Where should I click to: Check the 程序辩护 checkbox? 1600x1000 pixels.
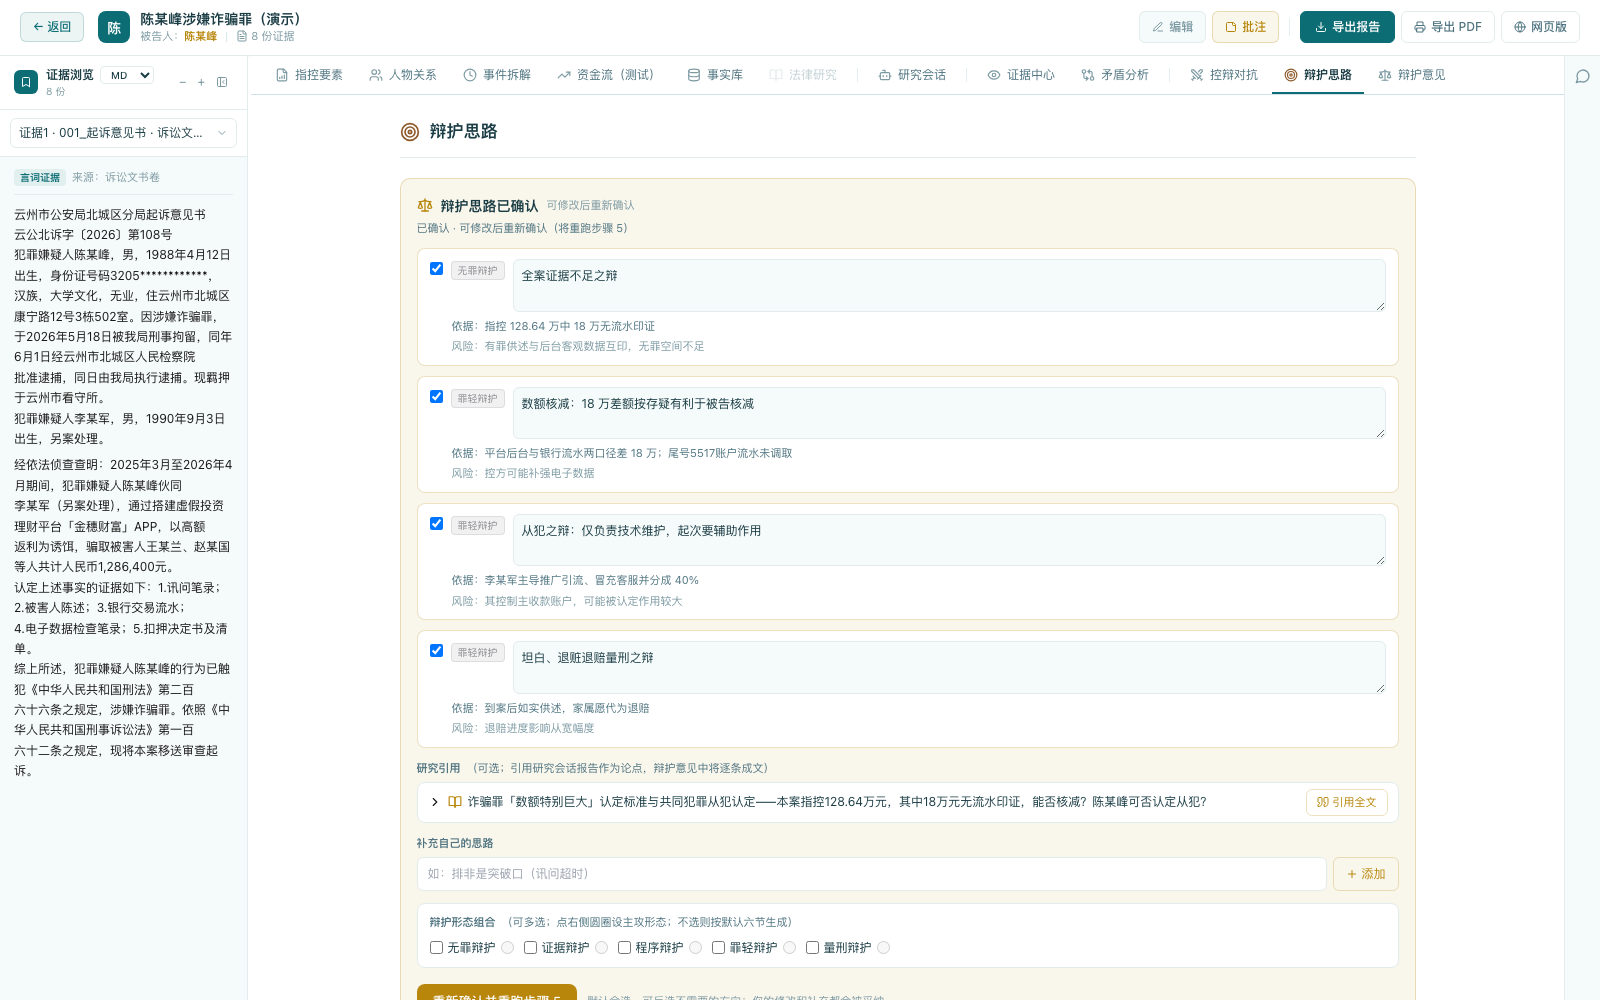coord(624,948)
